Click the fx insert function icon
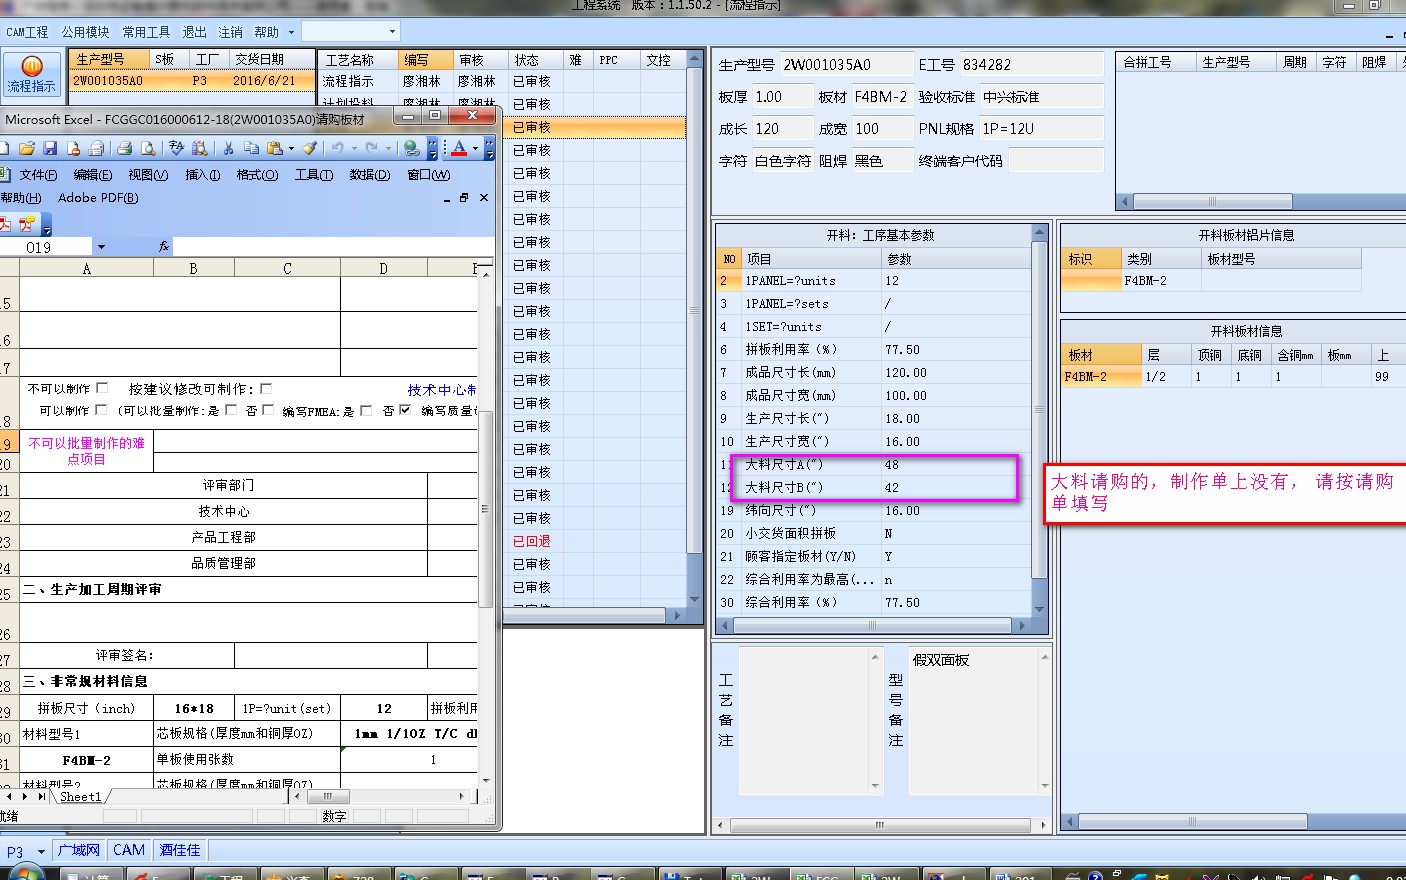1406x880 pixels. click(x=164, y=247)
